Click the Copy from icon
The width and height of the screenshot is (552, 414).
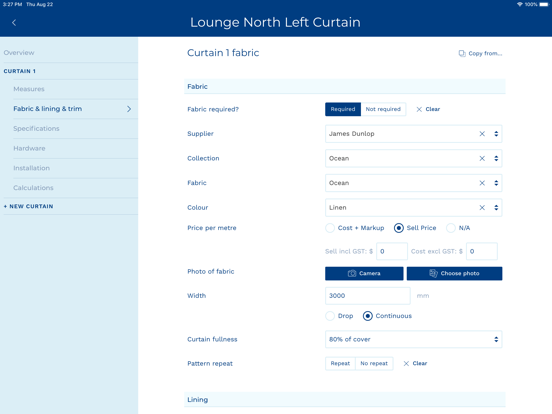point(462,54)
